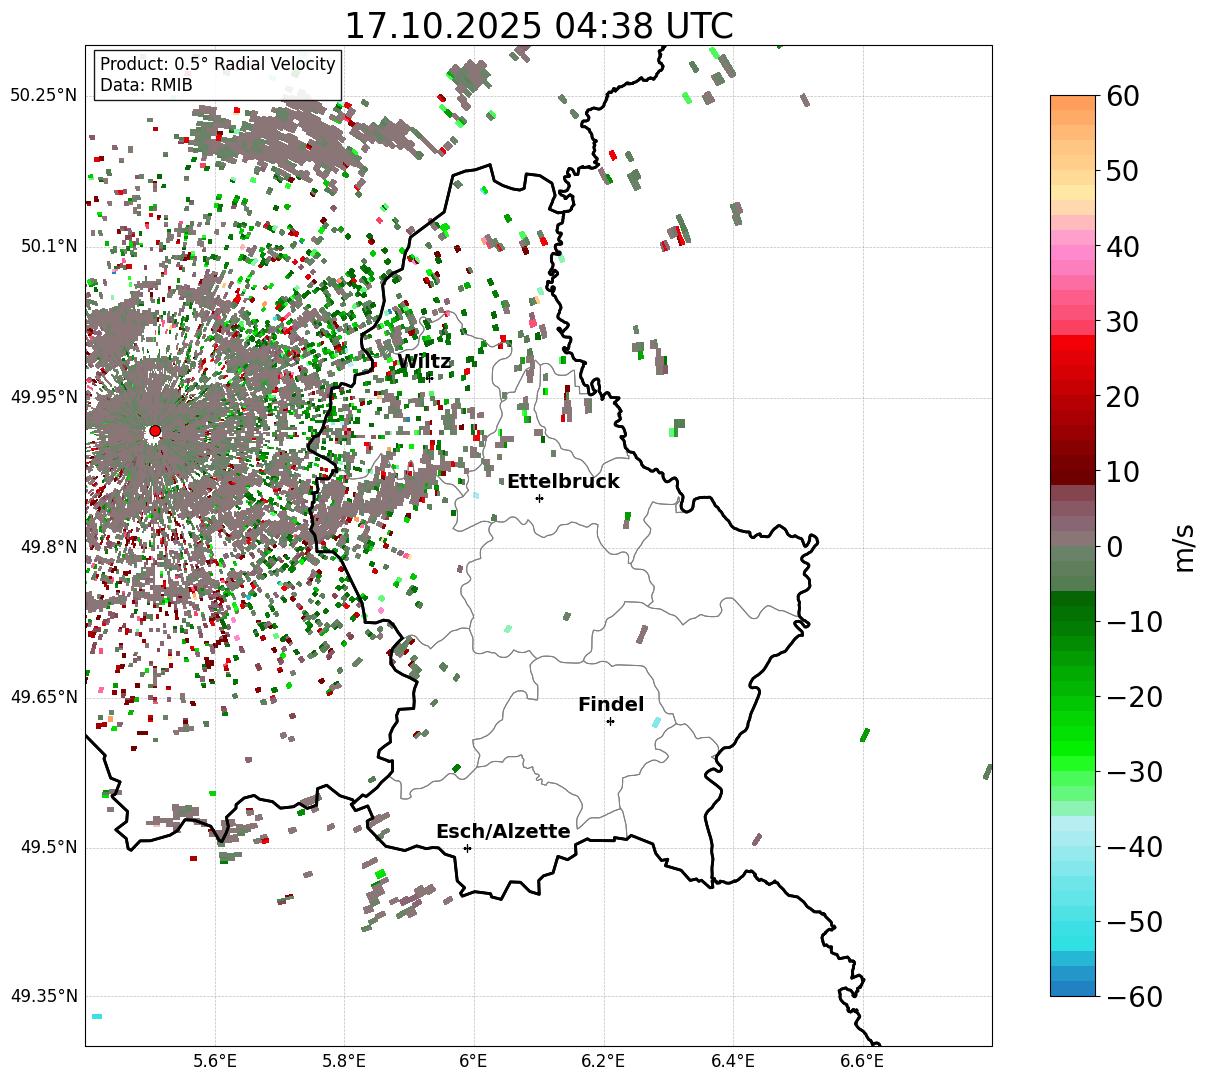Click the colorbar value 60
1207x1081 pixels.
1123,96
